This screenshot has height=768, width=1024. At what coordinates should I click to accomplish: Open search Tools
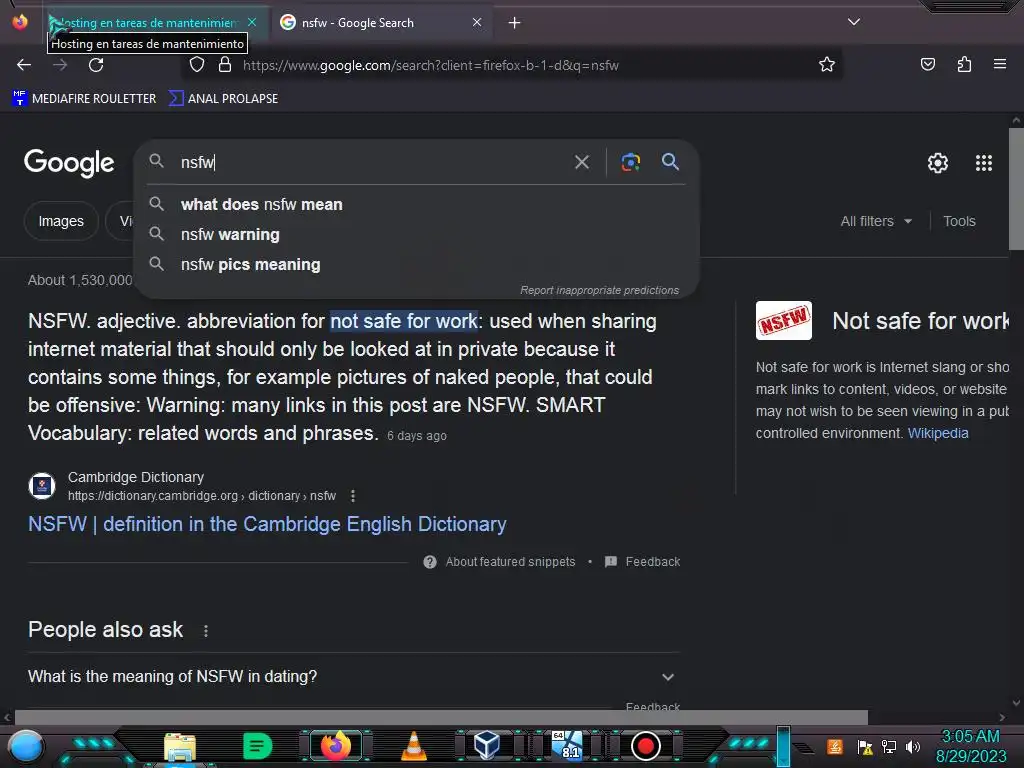959,221
